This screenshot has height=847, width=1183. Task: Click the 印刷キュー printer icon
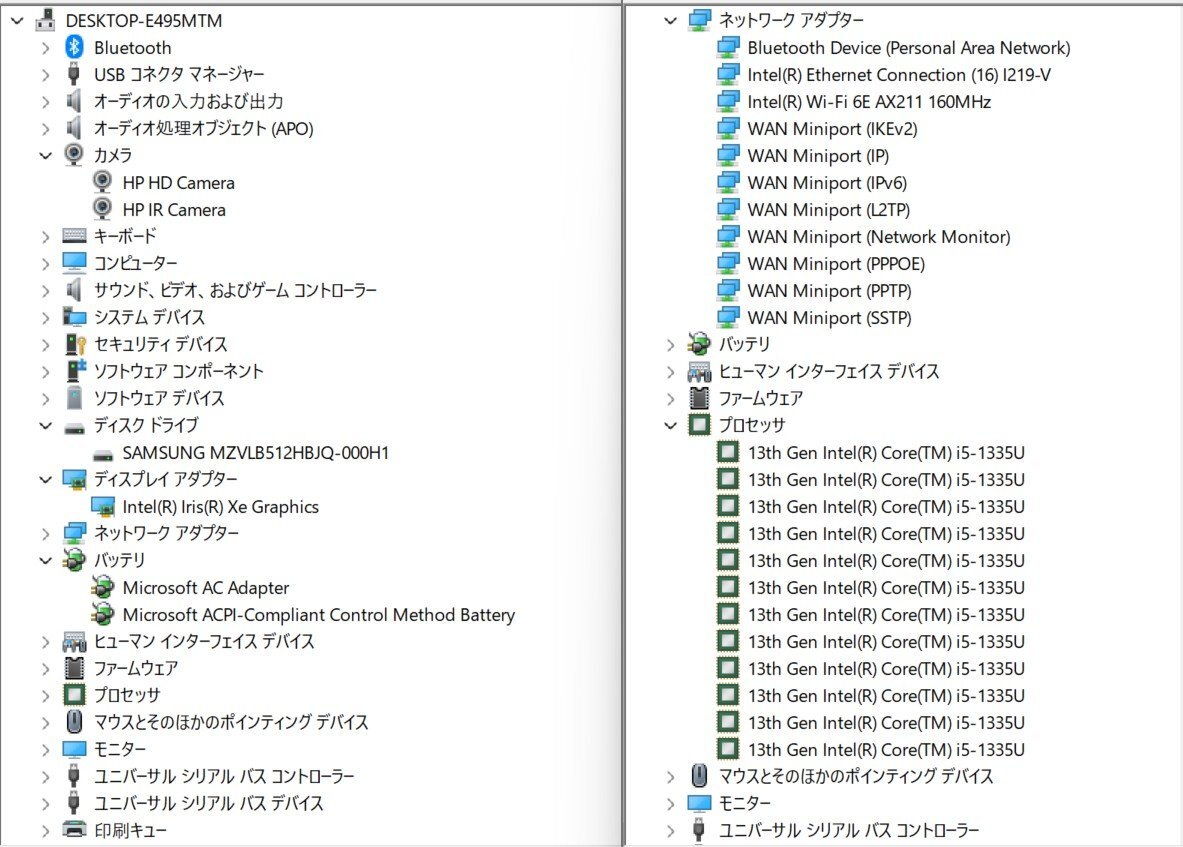[x=74, y=829]
